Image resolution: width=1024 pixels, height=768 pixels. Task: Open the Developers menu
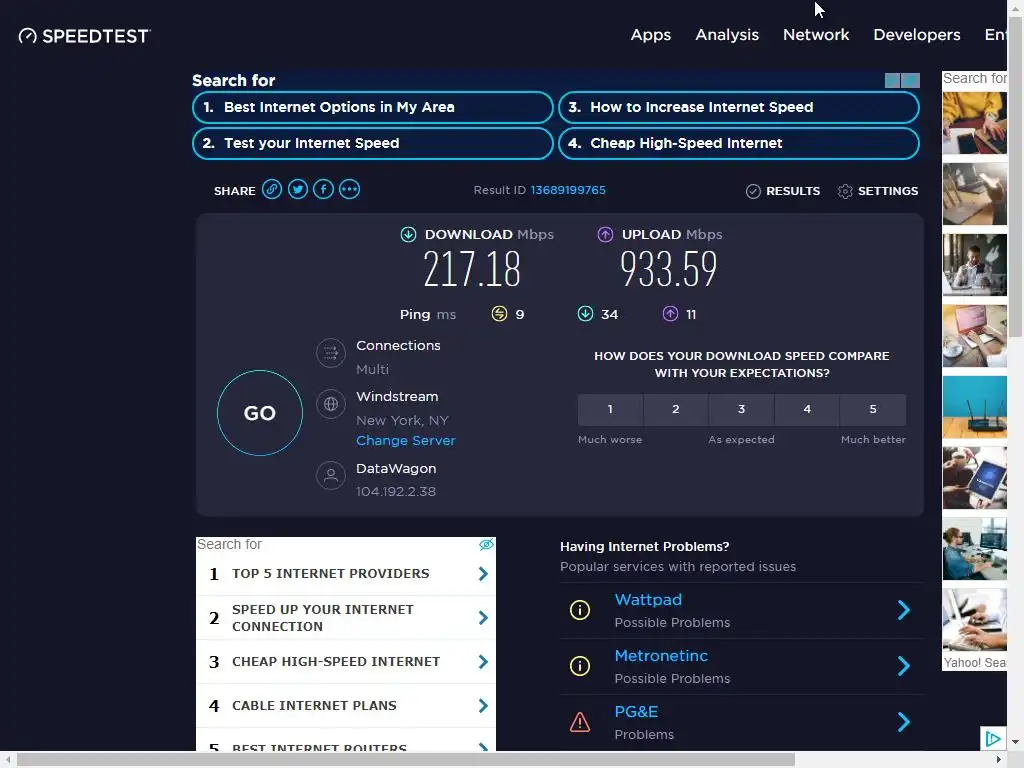point(917,35)
